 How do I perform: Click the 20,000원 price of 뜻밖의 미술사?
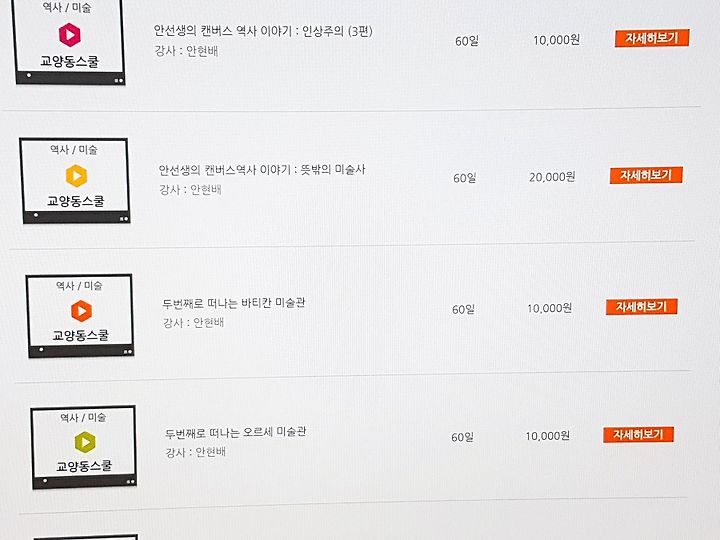pos(552,177)
